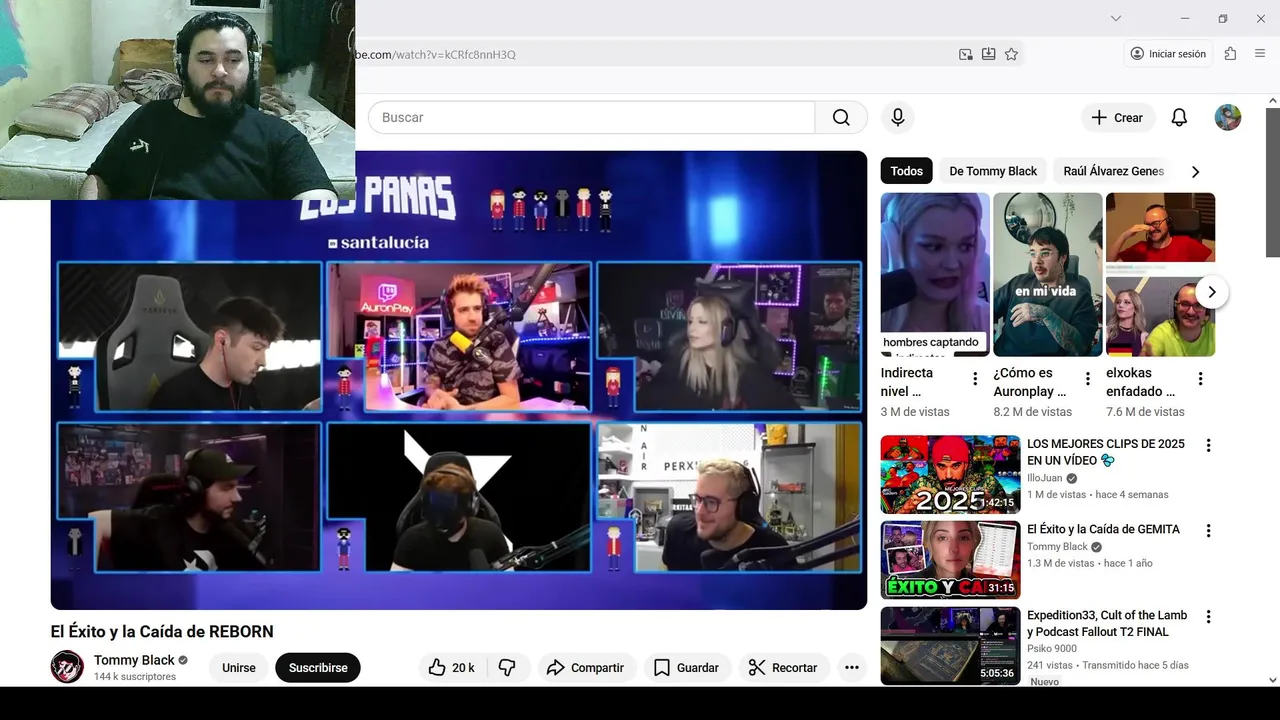
Task: Advance Shorts shelf with next arrow
Action: pos(1212,292)
